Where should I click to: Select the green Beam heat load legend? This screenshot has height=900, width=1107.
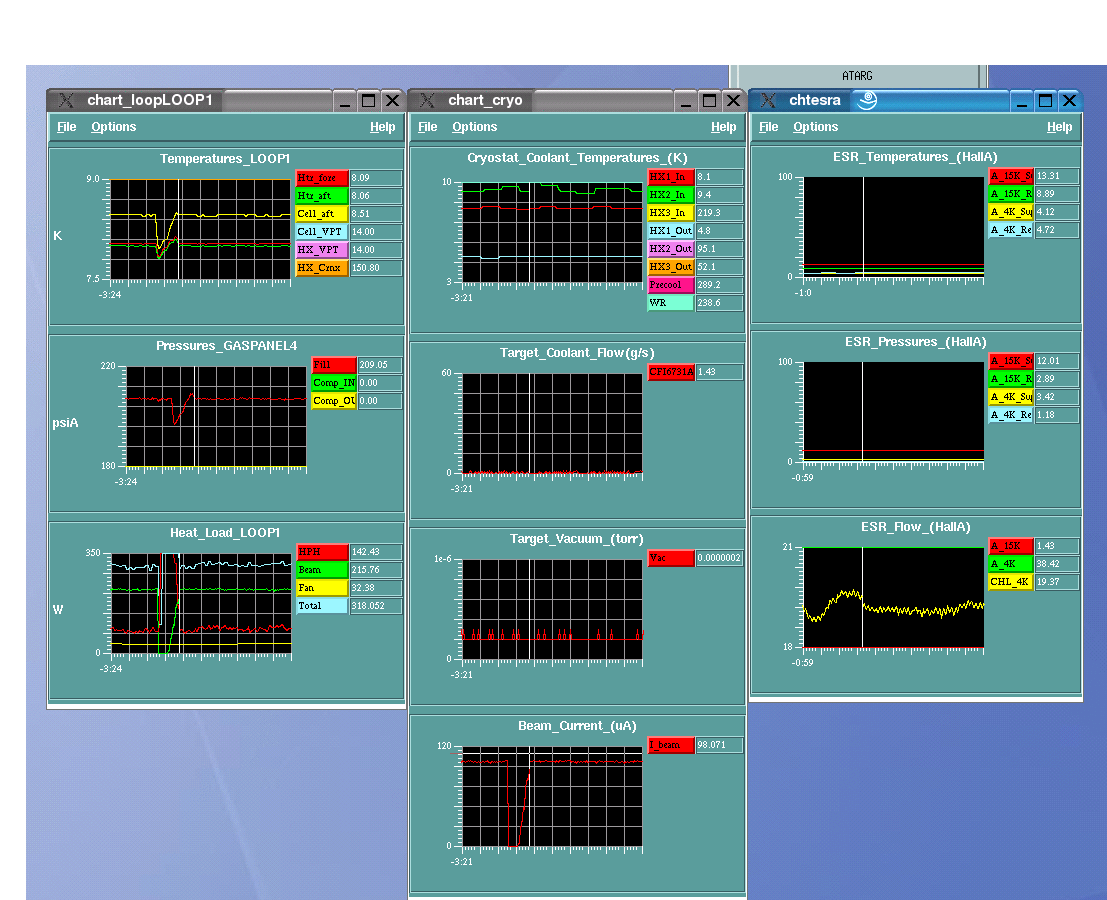pyautogui.click(x=322, y=570)
